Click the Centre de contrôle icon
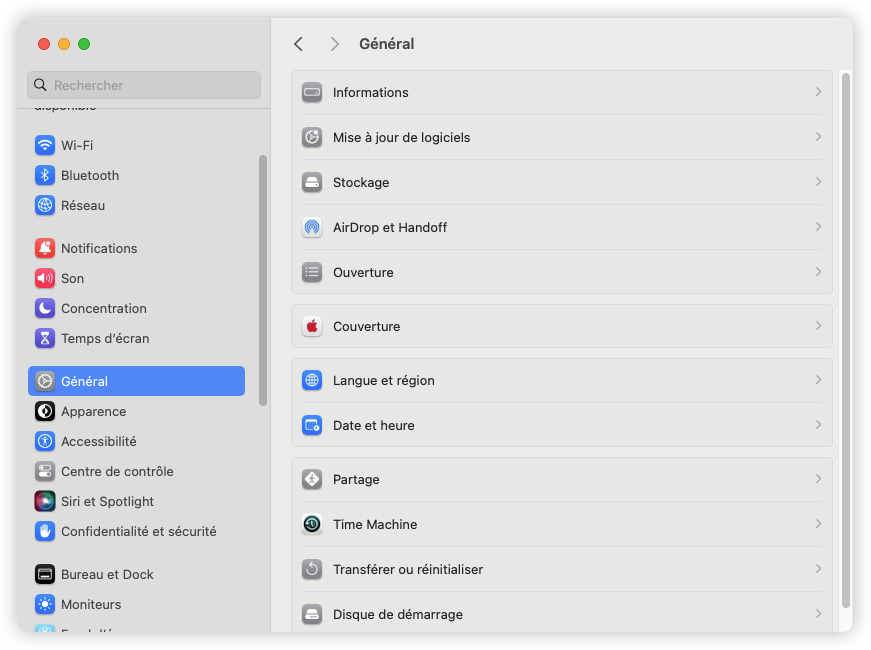 coord(45,471)
